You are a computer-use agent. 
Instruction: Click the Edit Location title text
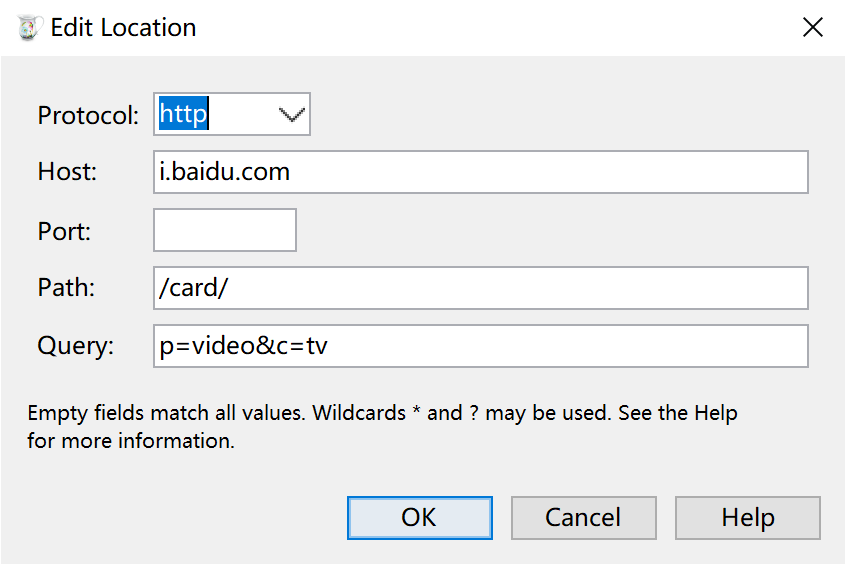123,28
